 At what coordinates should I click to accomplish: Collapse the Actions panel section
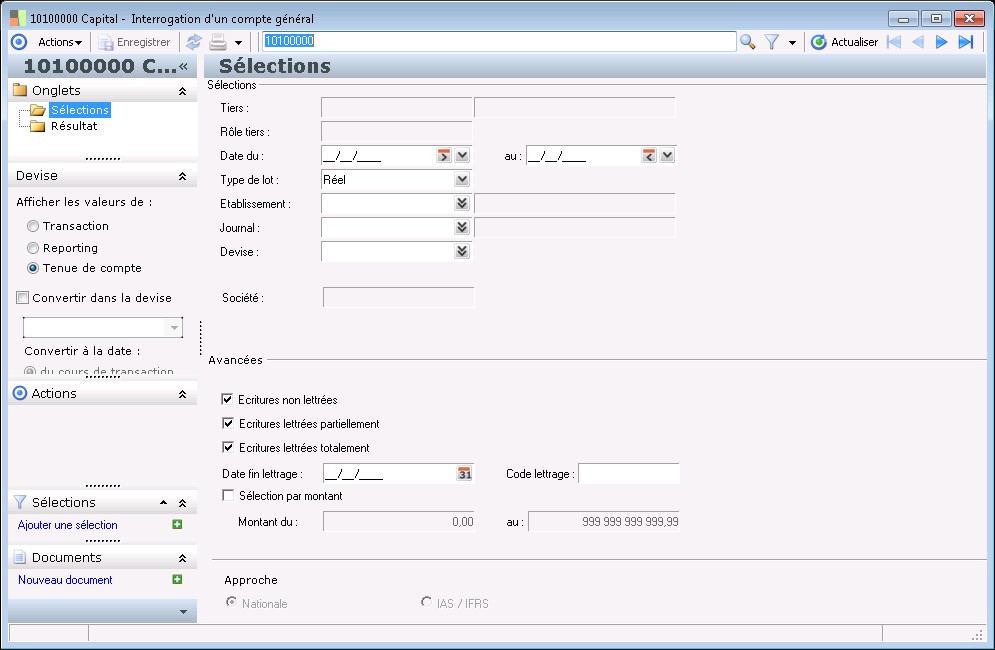(x=183, y=394)
